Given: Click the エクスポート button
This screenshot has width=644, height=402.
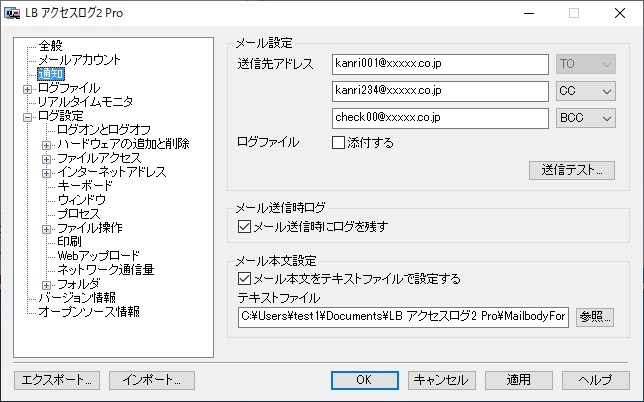Looking at the screenshot, I should [x=57, y=380].
